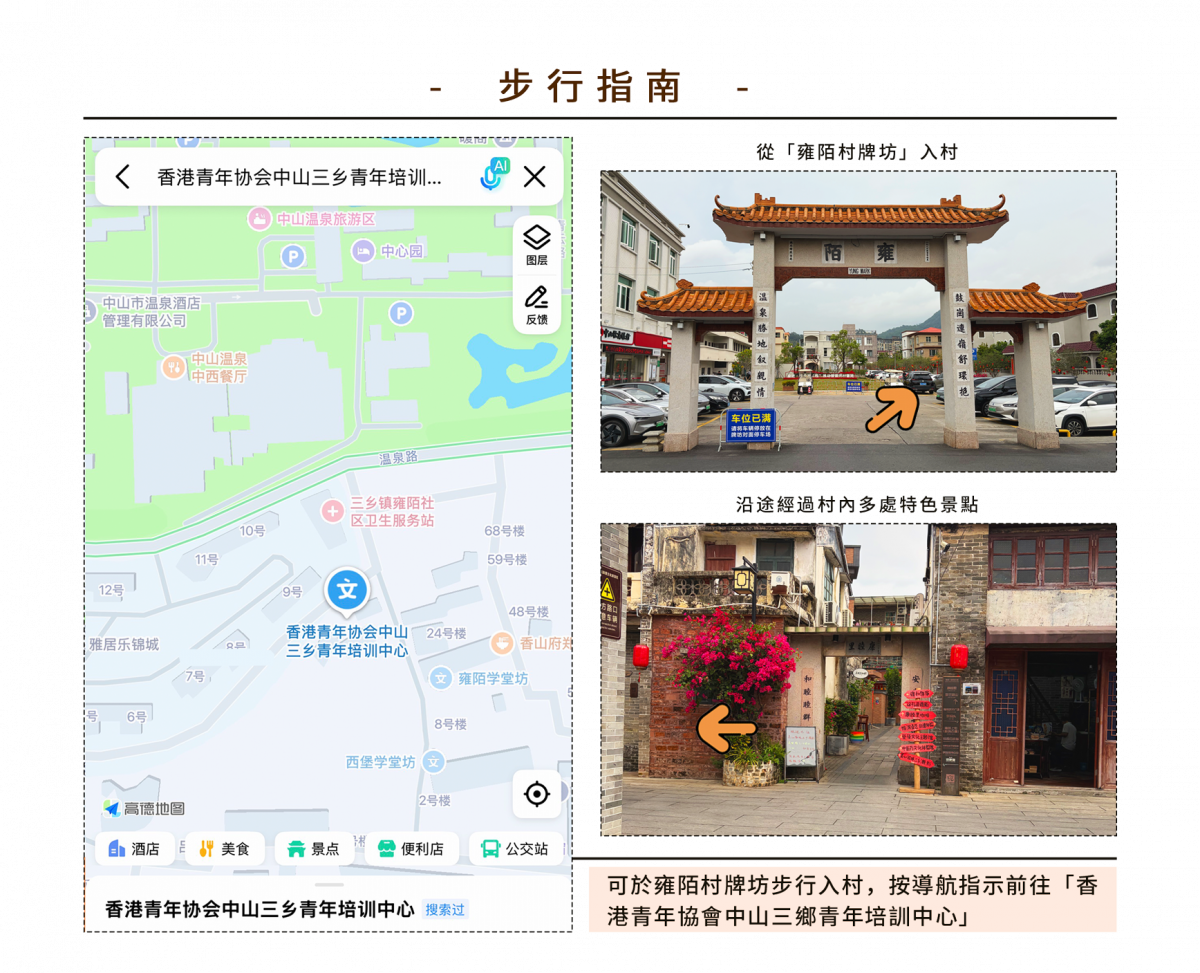Tap the 三乡镇雍陌社区卫生服务站 clinic icon

coord(332,511)
